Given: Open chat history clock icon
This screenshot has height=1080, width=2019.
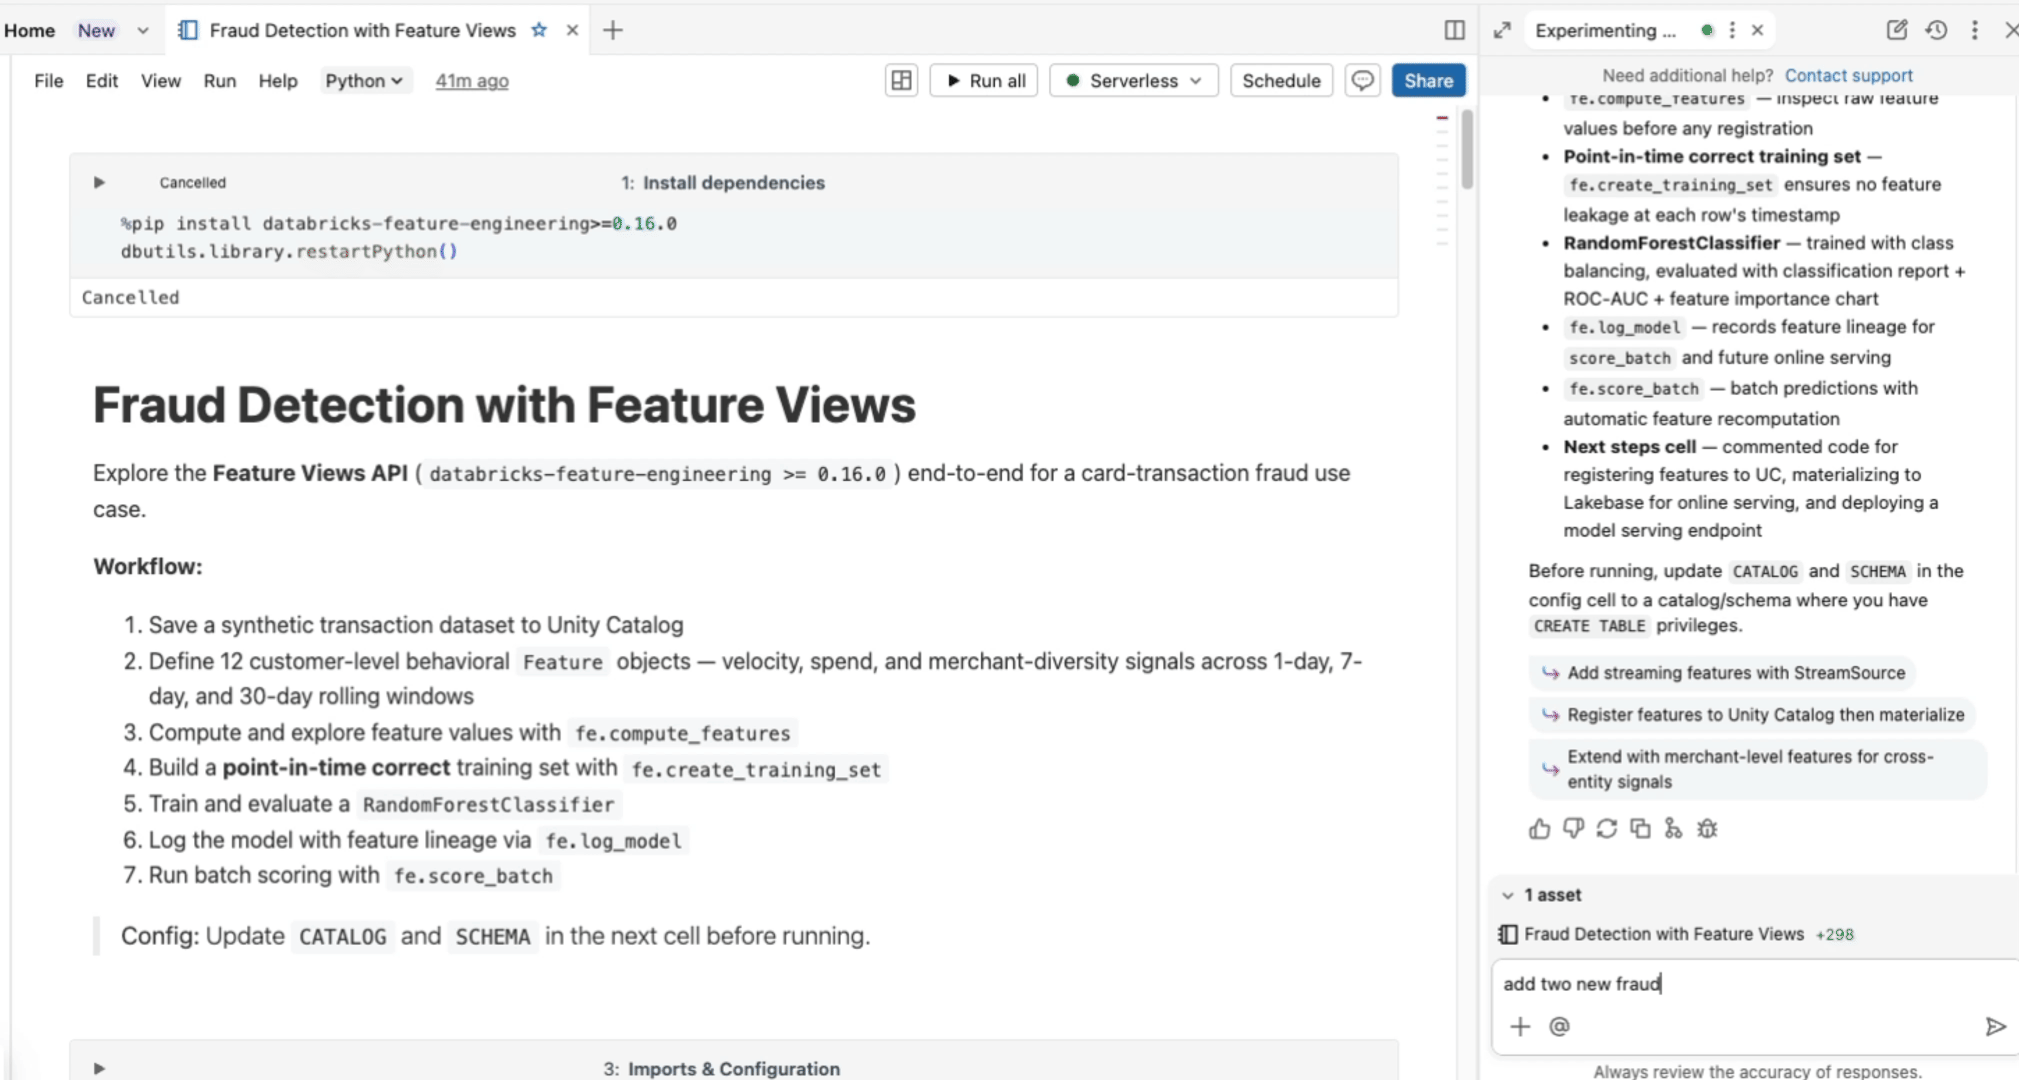Looking at the screenshot, I should [x=1936, y=30].
